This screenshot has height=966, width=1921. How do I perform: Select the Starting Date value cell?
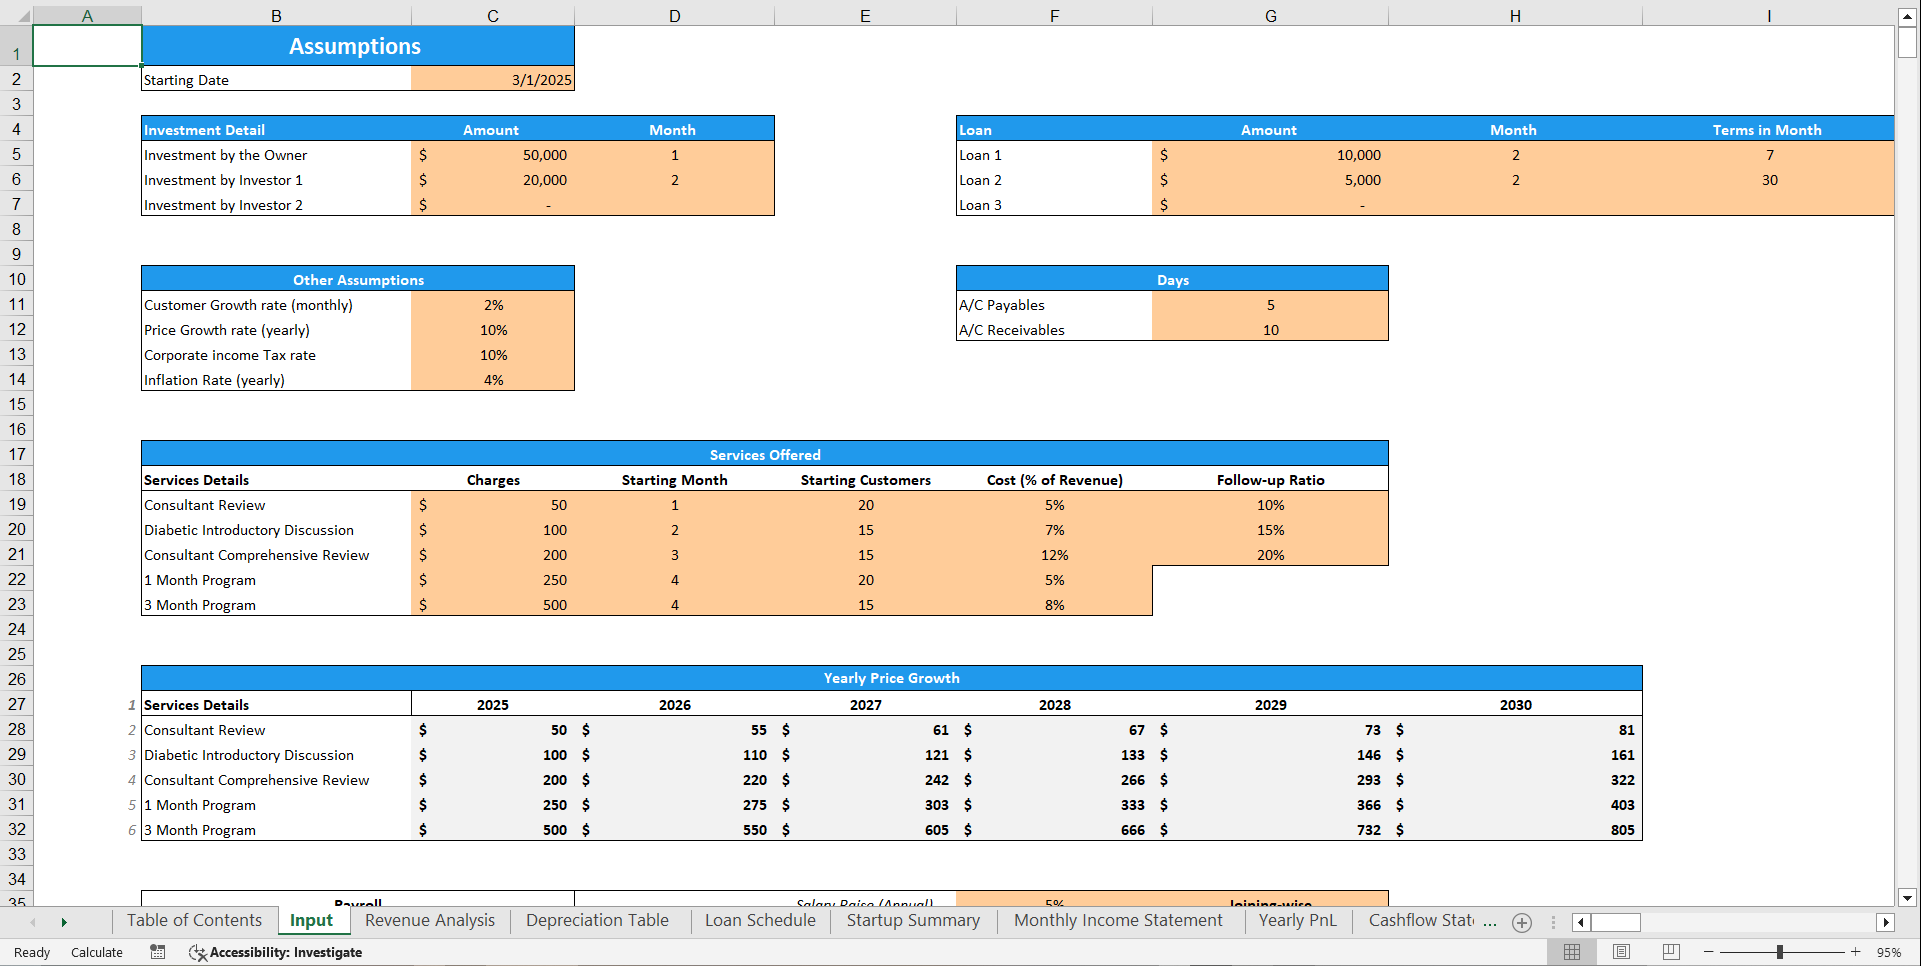click(492, 79)
